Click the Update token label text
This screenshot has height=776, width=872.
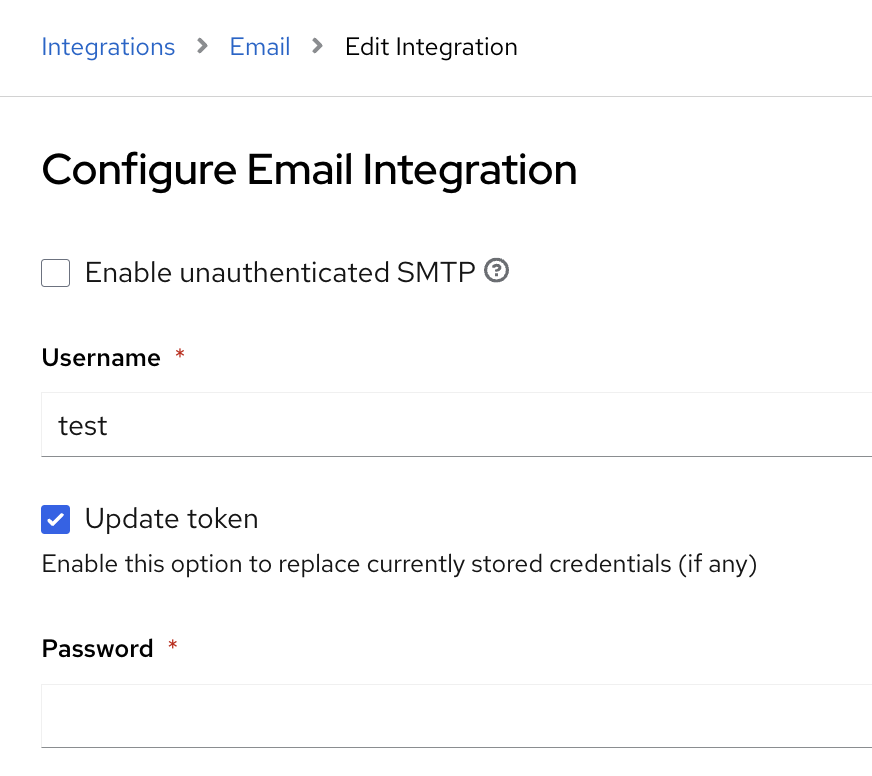coord(172,519)
